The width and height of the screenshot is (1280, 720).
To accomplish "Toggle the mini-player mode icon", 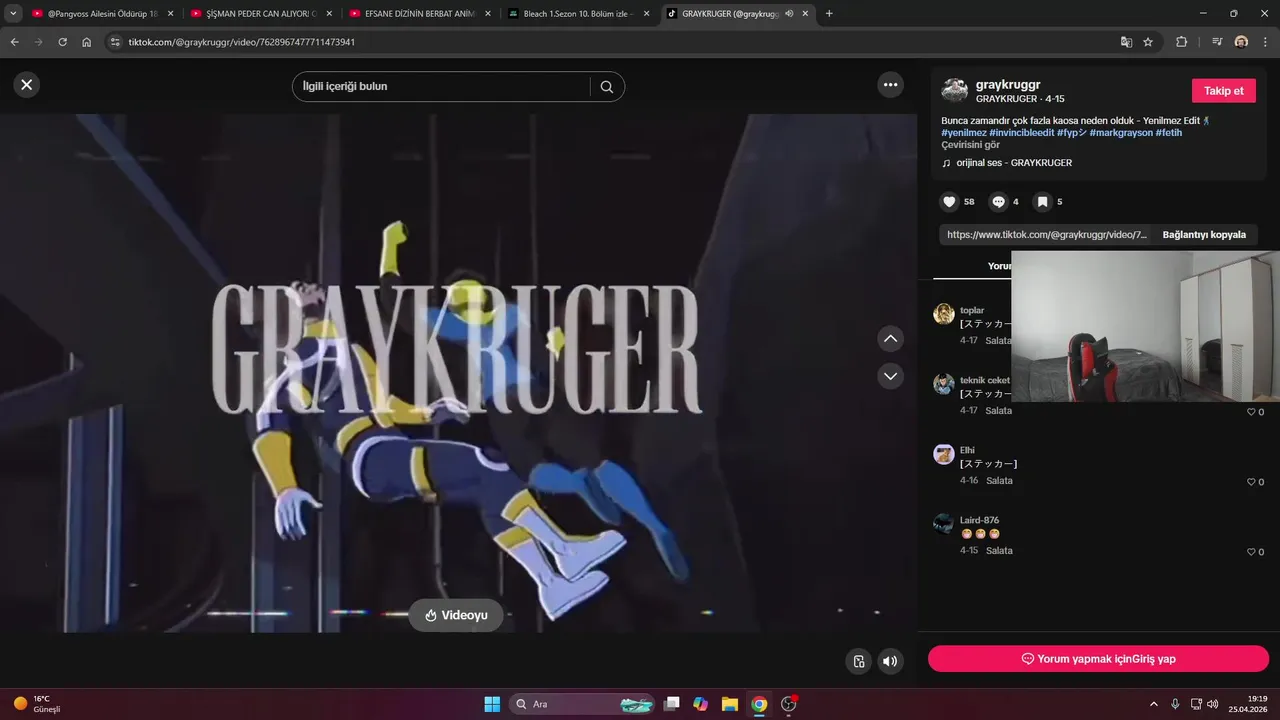I will tap(858, 661).
